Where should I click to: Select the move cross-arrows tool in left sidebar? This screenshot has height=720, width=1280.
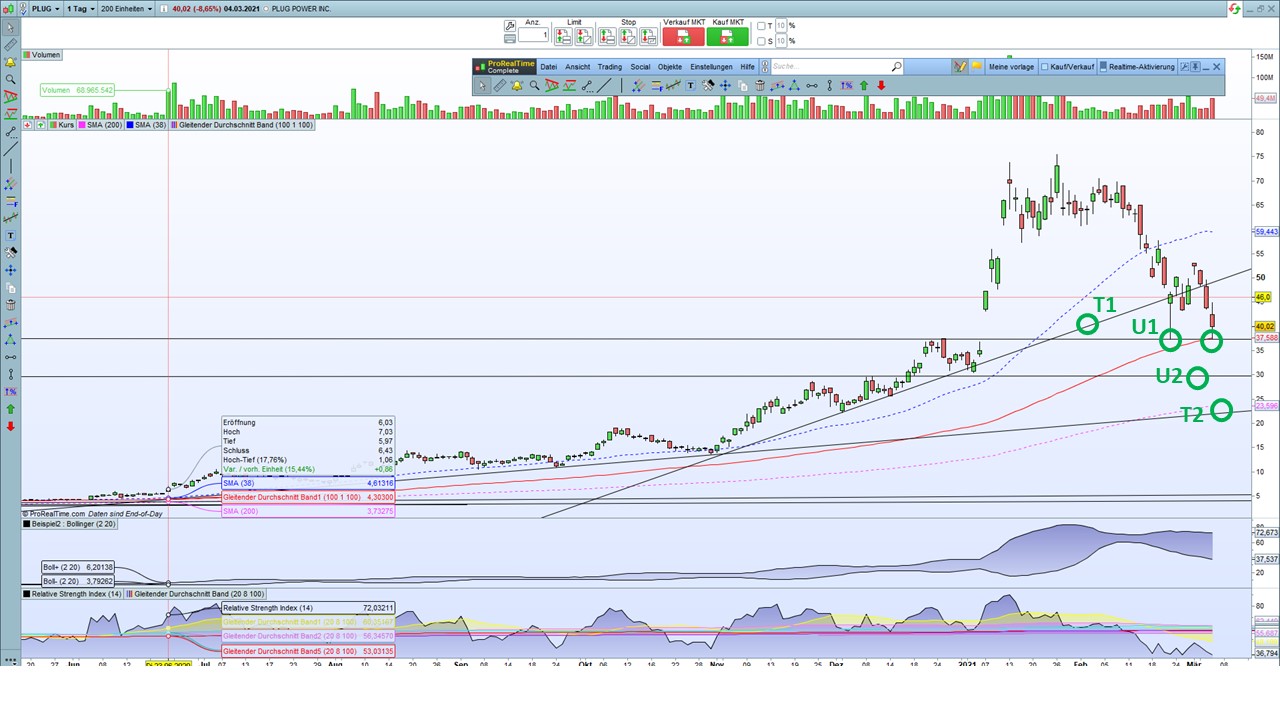(10, 270)
